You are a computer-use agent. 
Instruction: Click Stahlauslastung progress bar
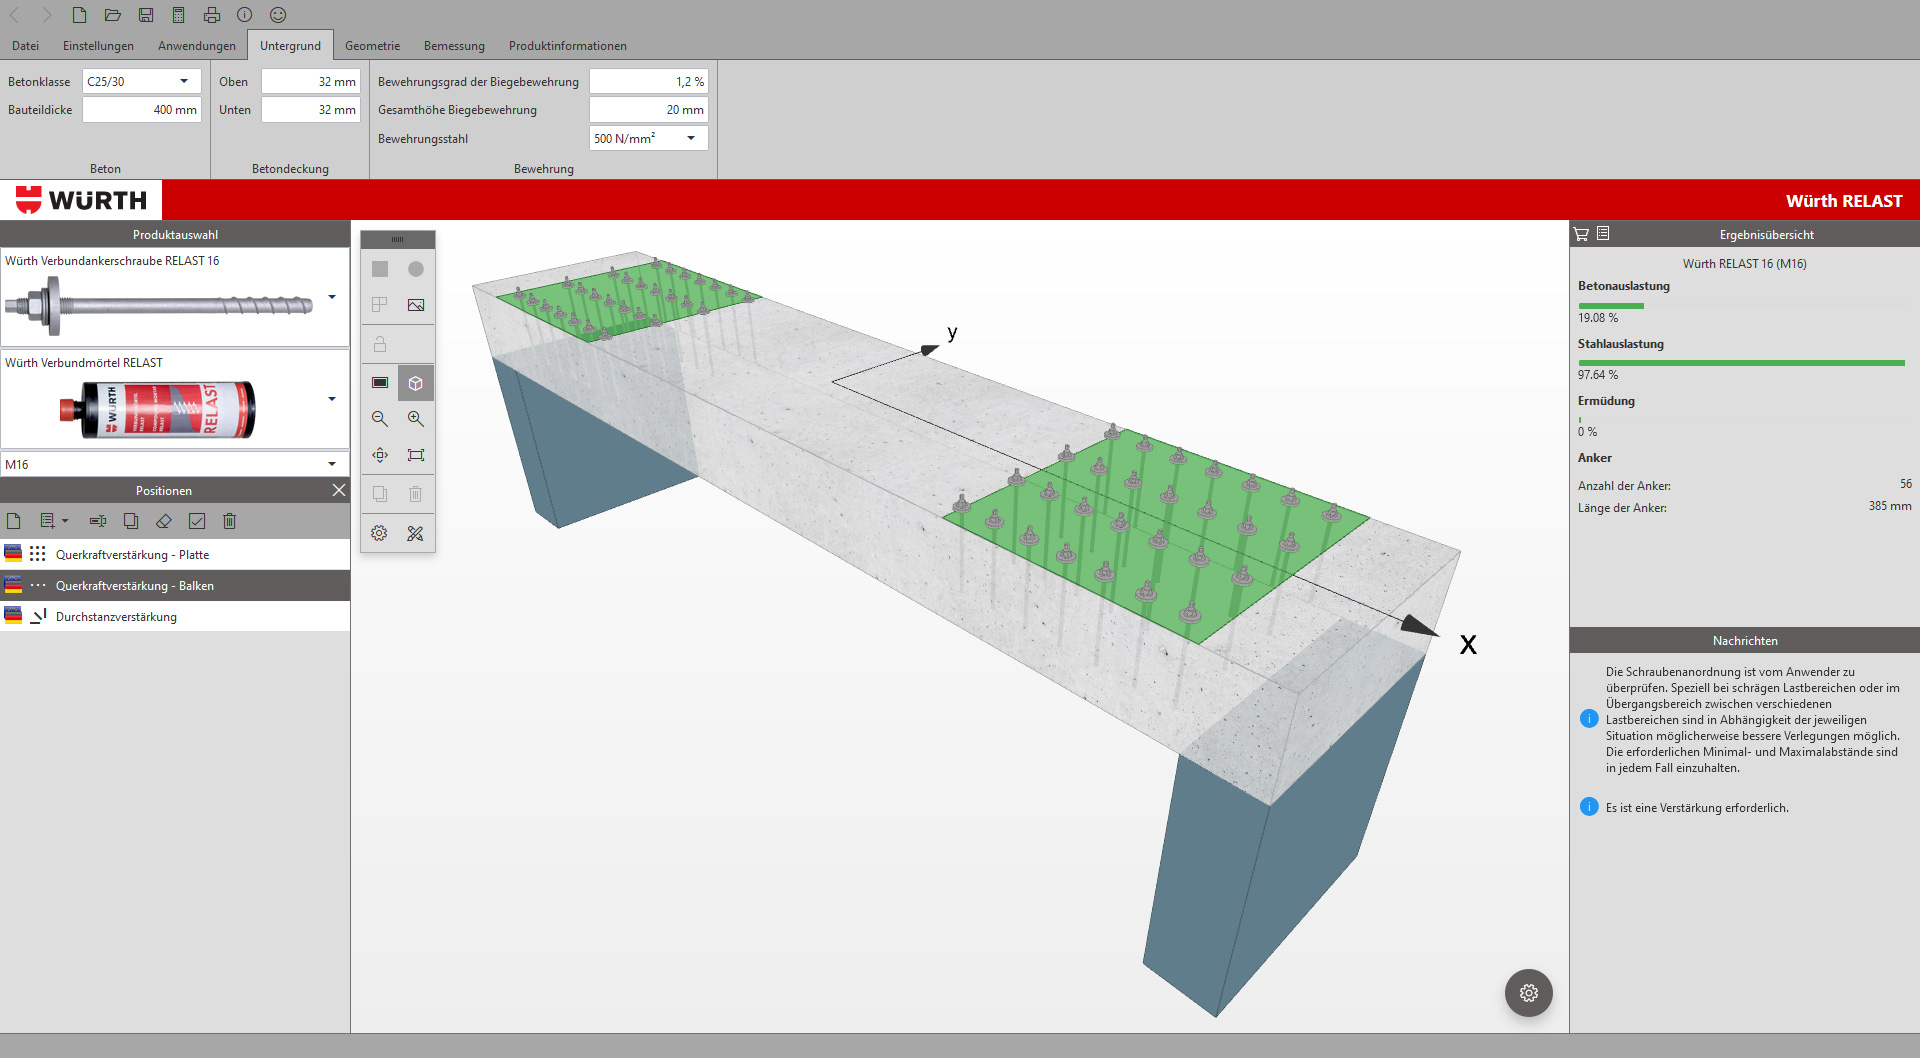(x=1741, y=362)
